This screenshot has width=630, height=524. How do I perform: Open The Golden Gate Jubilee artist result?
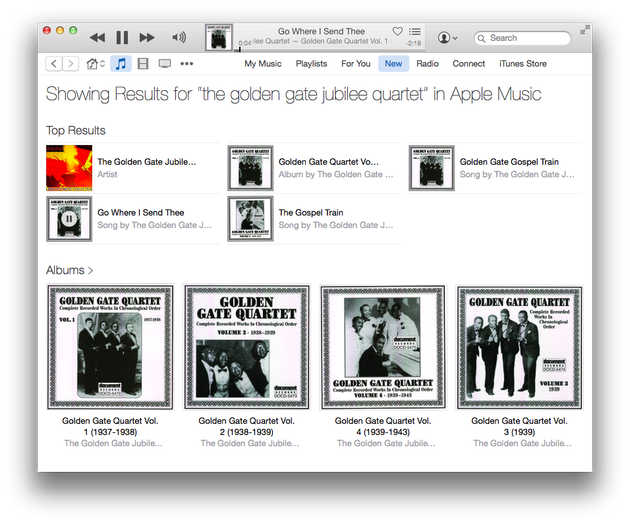click(147, 162)
